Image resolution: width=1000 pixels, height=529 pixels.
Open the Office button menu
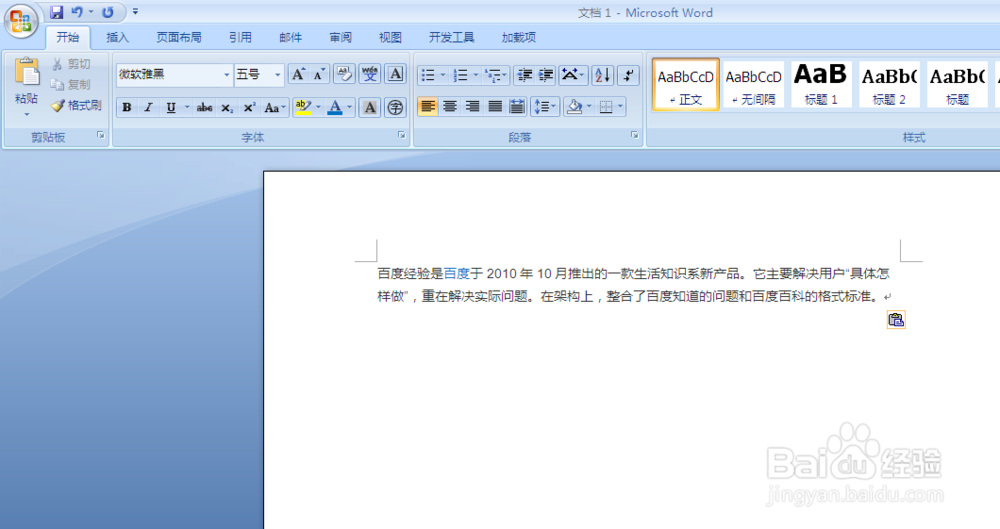[20, 22]
